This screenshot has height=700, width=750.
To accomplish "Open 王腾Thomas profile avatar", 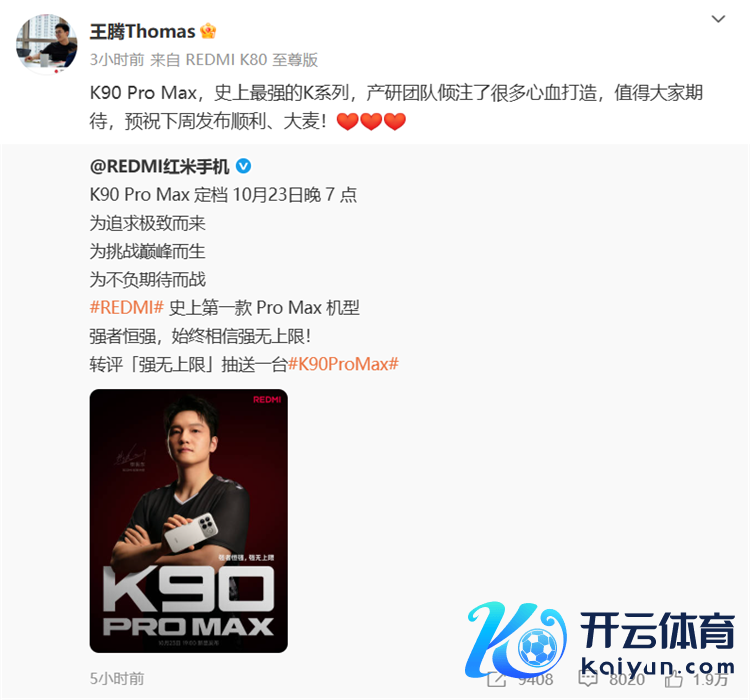I will [46, 44].
